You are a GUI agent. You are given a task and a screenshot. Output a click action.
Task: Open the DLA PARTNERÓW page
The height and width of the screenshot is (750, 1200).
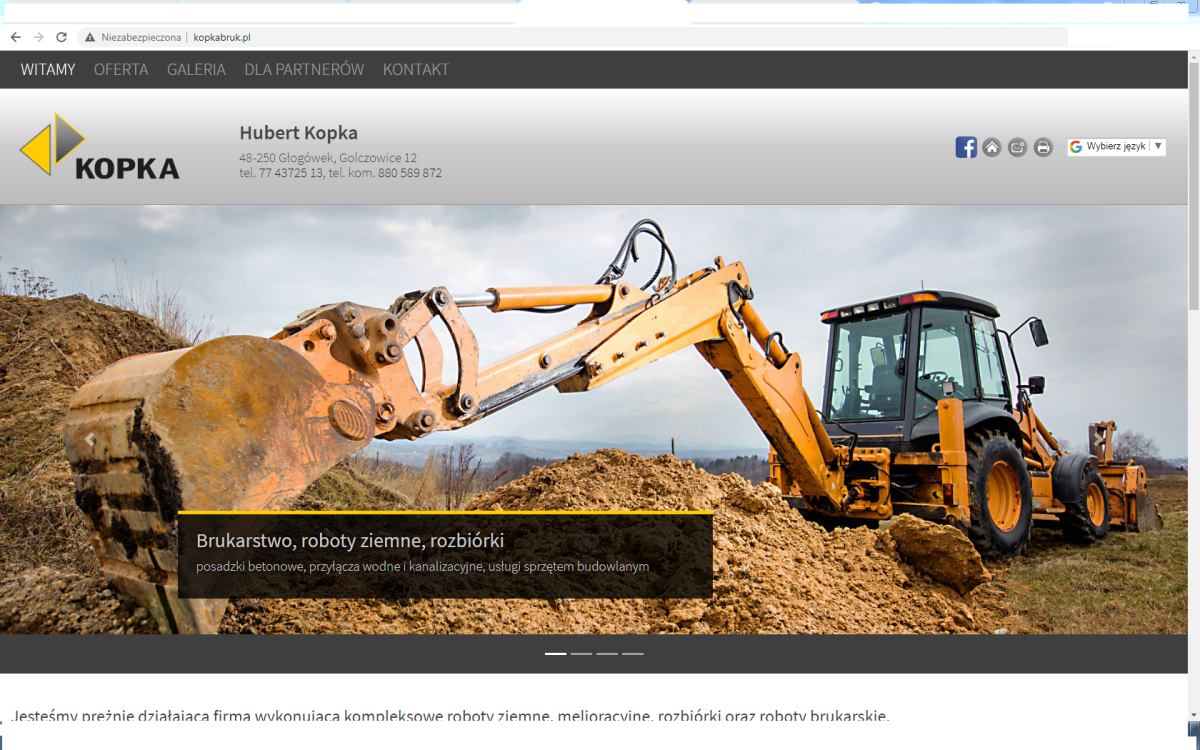pos(304,69)
